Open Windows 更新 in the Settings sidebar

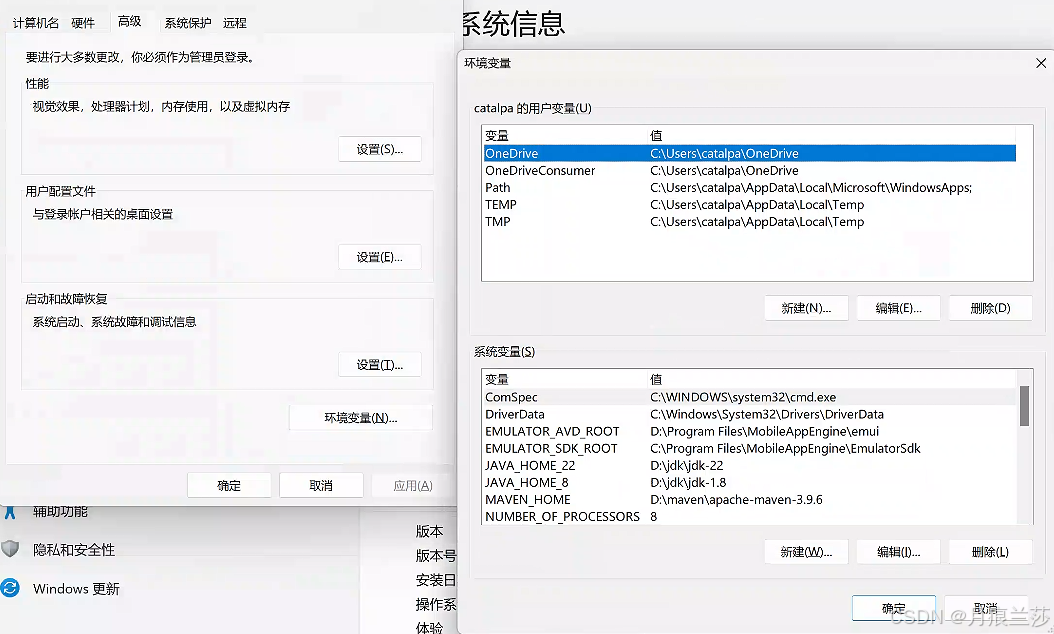coord(76,589)
